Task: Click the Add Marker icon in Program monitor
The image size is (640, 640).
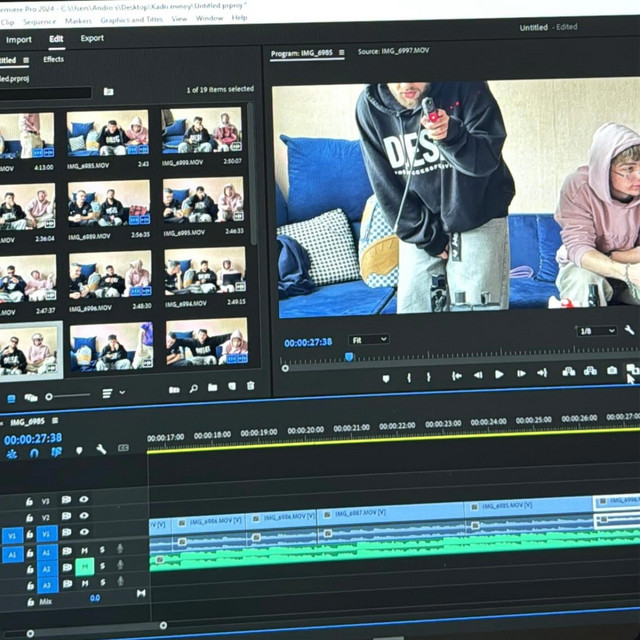Action: (386, 379)
